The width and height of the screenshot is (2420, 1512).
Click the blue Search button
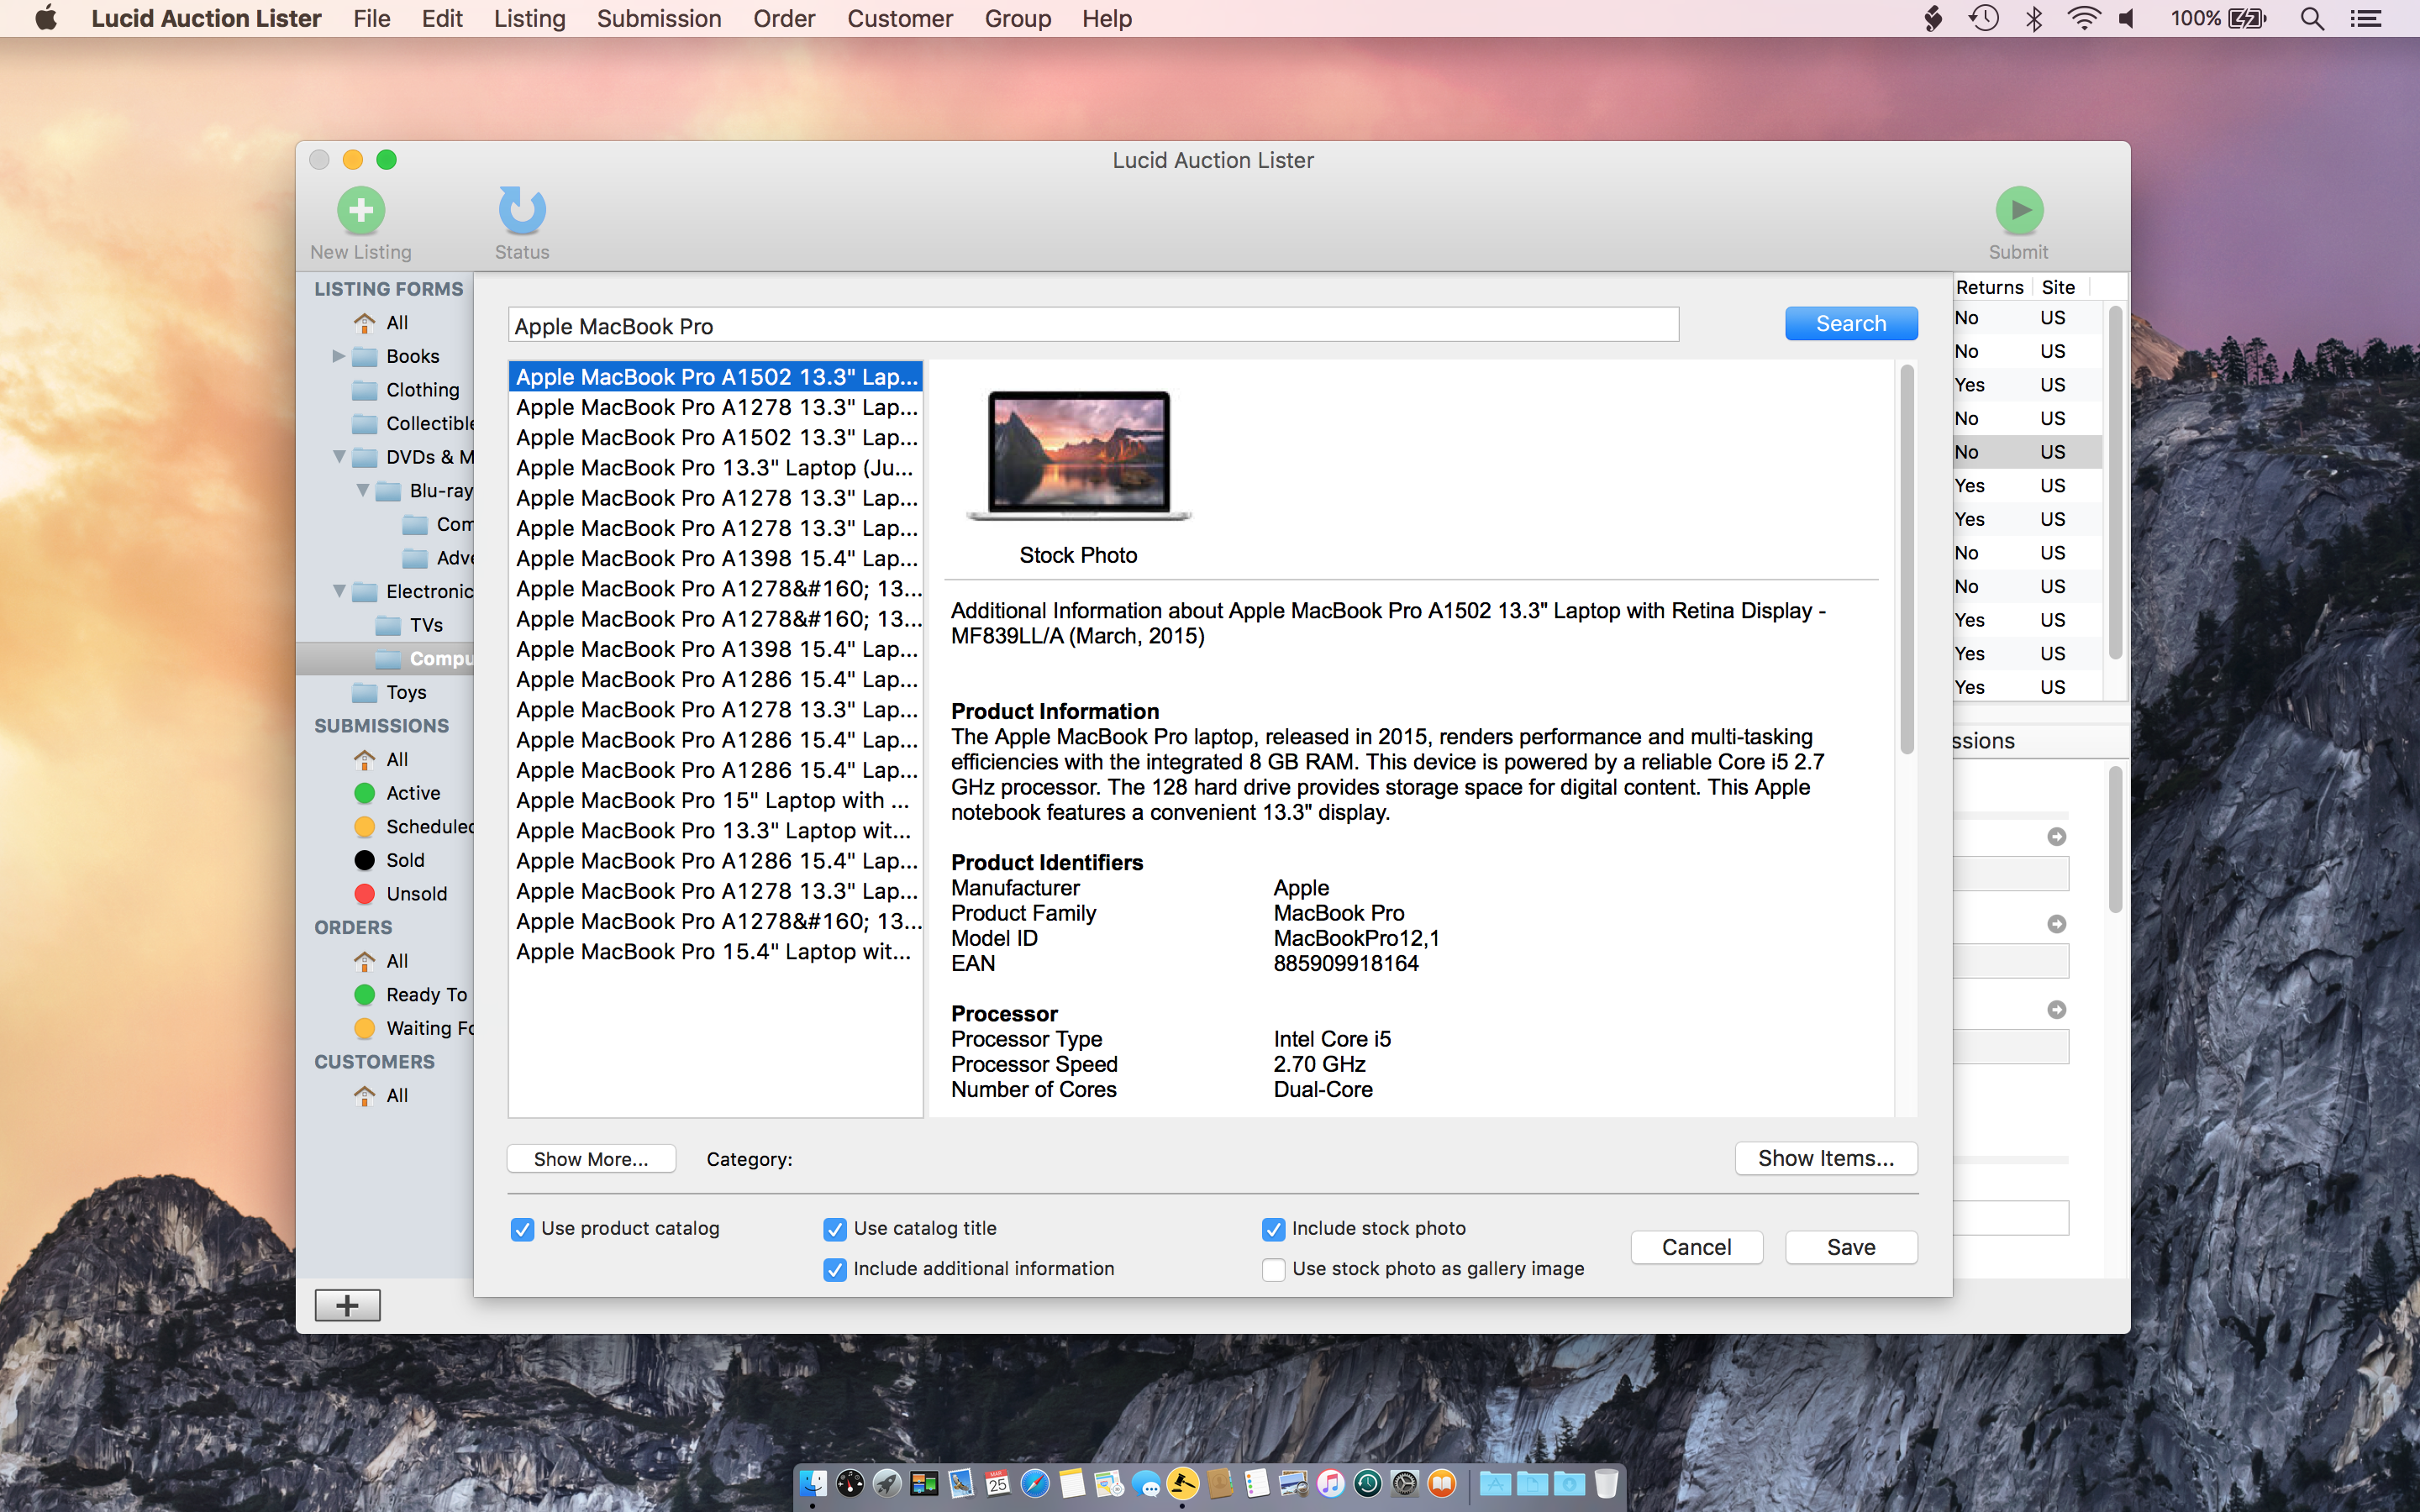point(1850,324)
